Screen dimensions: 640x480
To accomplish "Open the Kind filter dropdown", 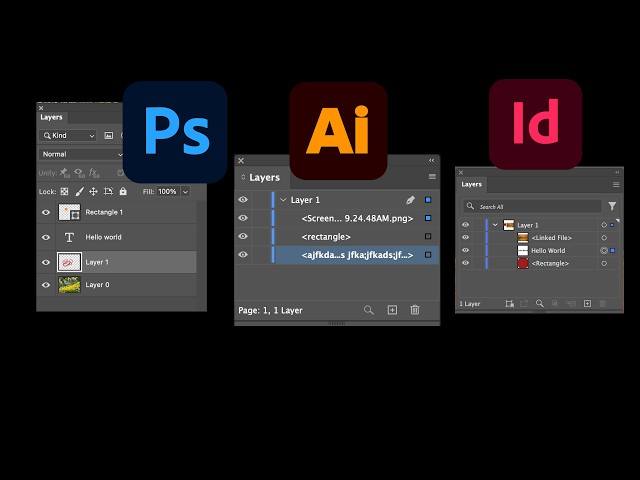I will click(68, 136).
